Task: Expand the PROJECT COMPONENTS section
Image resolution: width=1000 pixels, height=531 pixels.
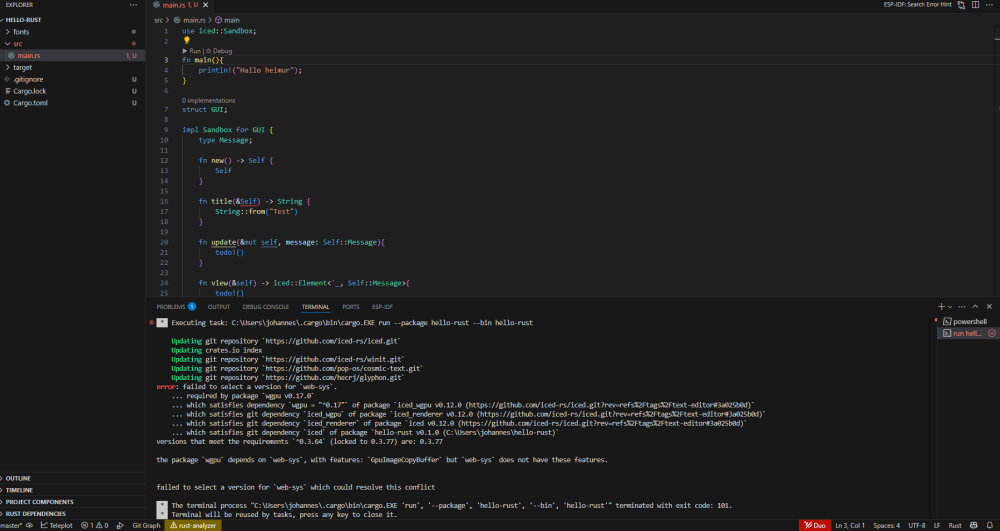Action: pyautogui.click(x=40, y=502)
